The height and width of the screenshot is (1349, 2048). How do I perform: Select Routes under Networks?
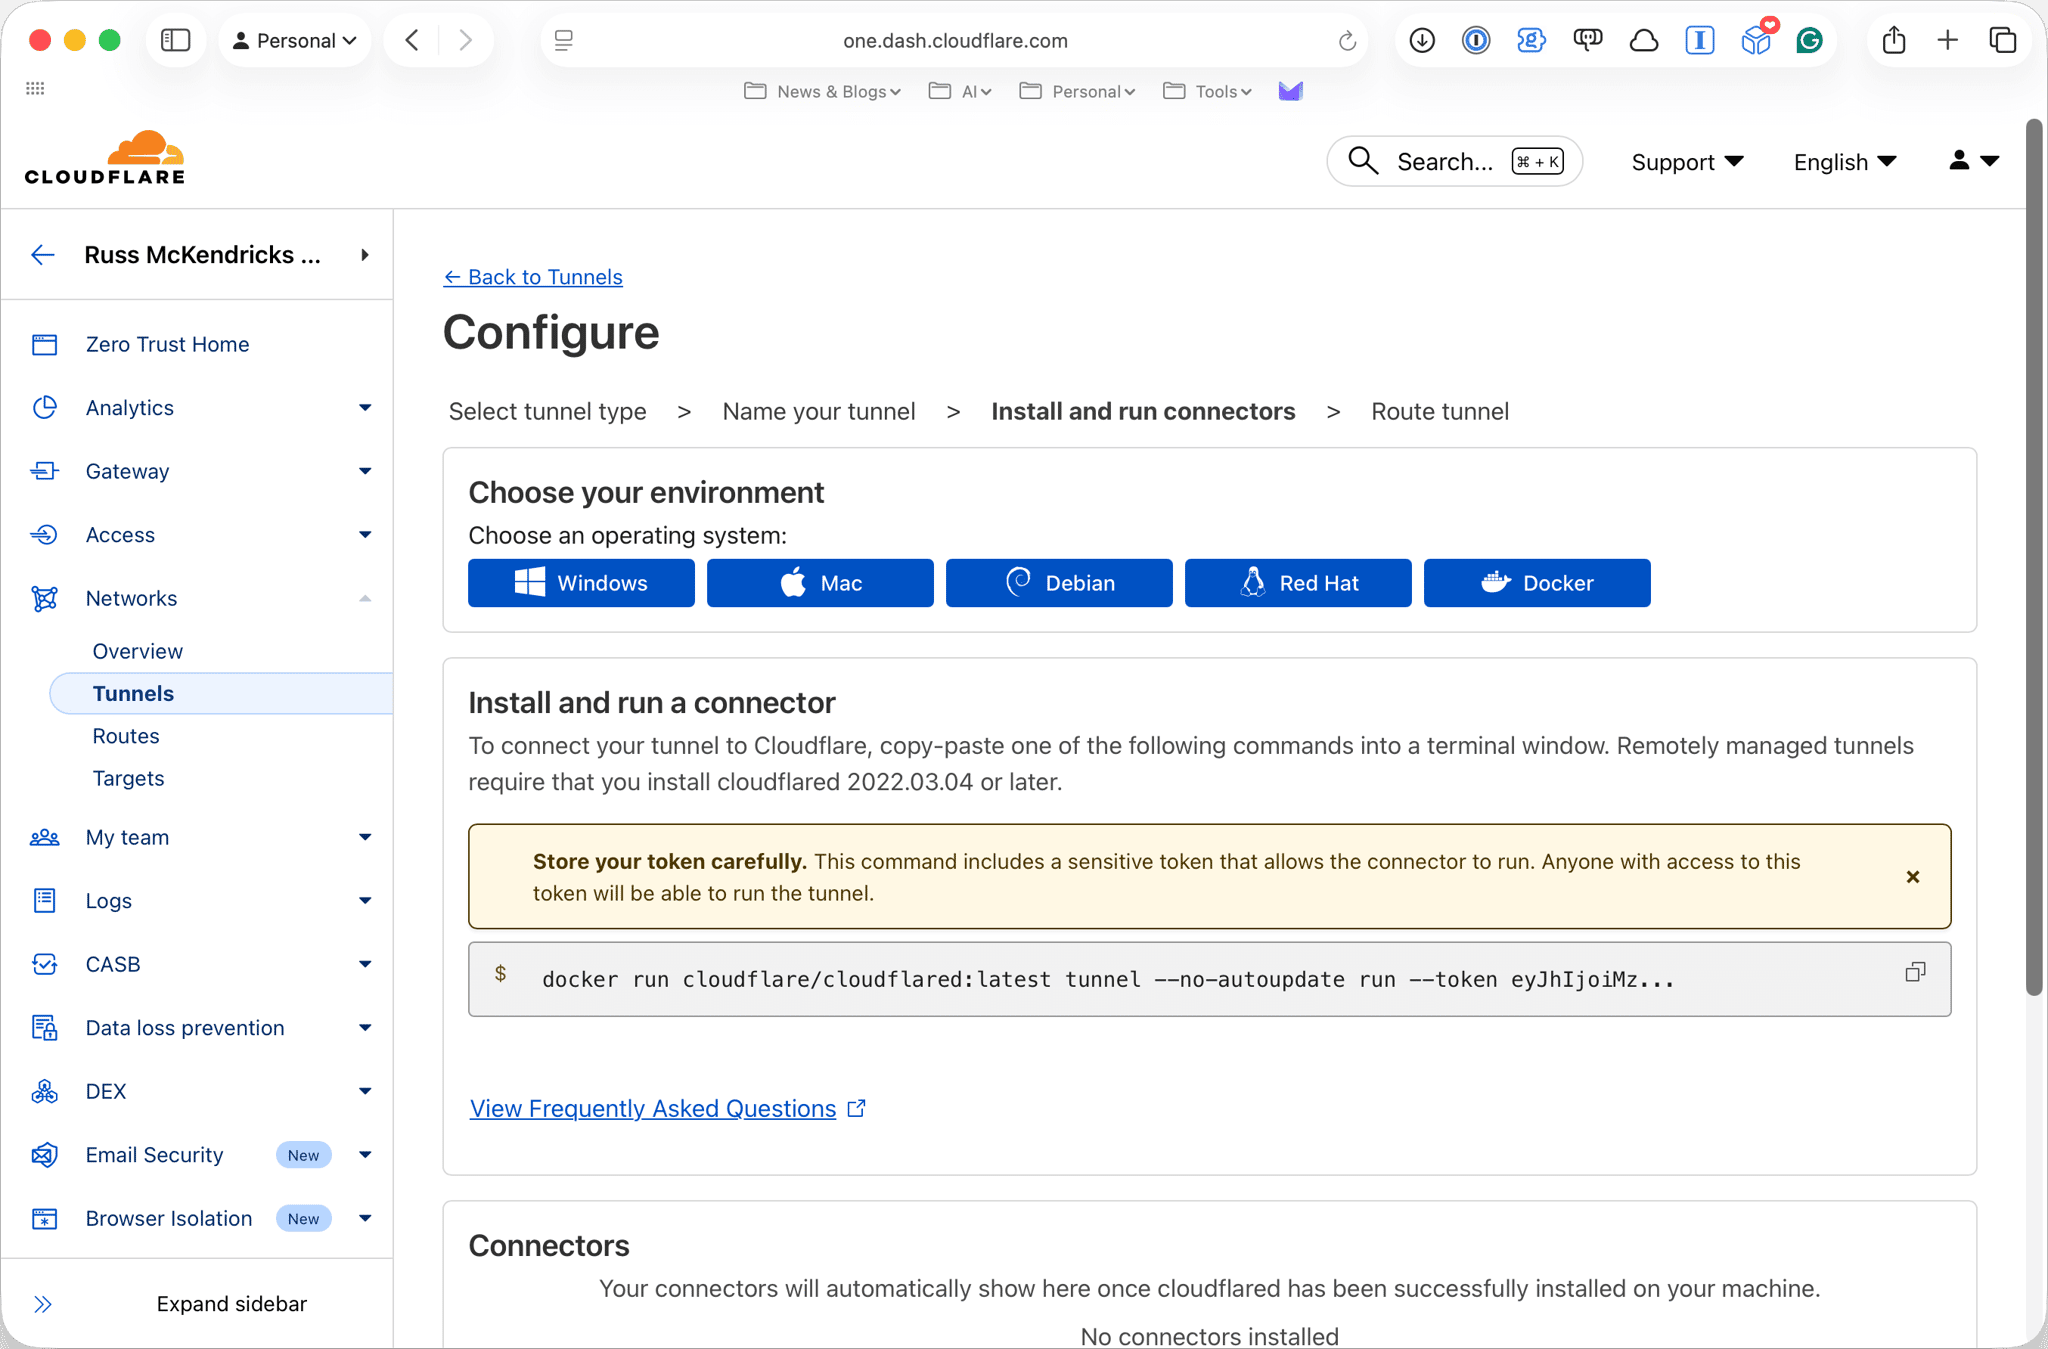point(126,736)
